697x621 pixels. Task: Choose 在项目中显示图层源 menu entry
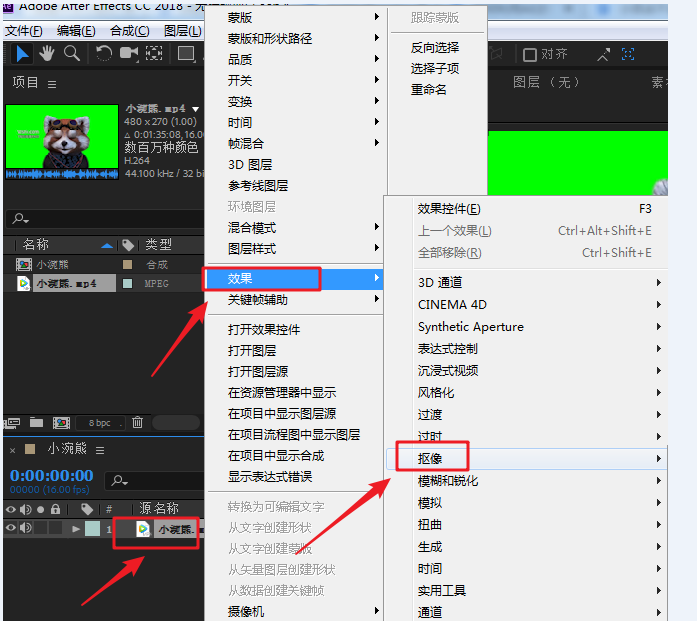pyautogui.click(x=295, y=413)
